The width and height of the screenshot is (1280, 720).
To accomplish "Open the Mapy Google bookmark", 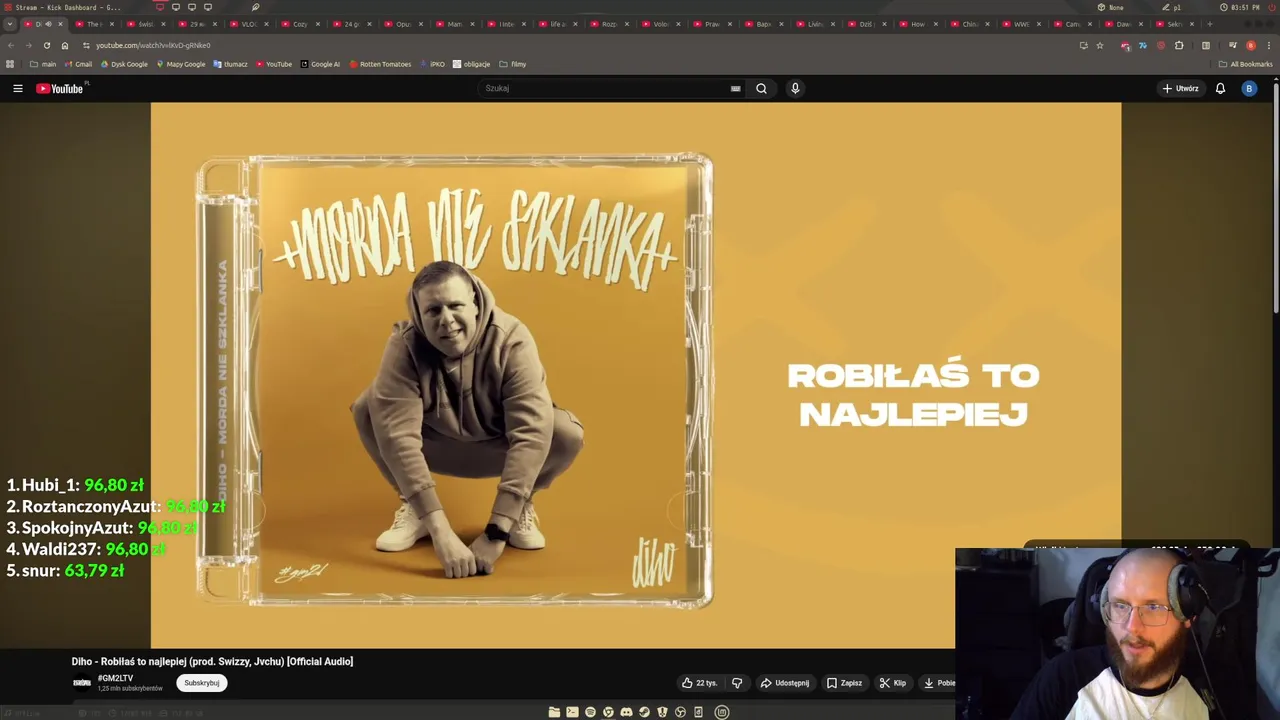I will coord(181,64).
